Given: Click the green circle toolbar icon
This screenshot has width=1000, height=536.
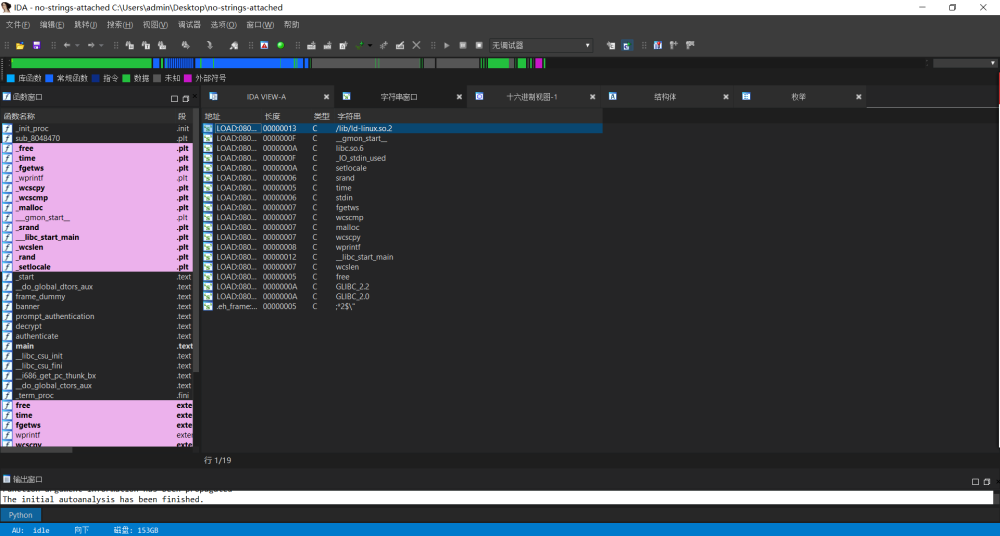Looking at the screenshot, I should tap(281, 45).
